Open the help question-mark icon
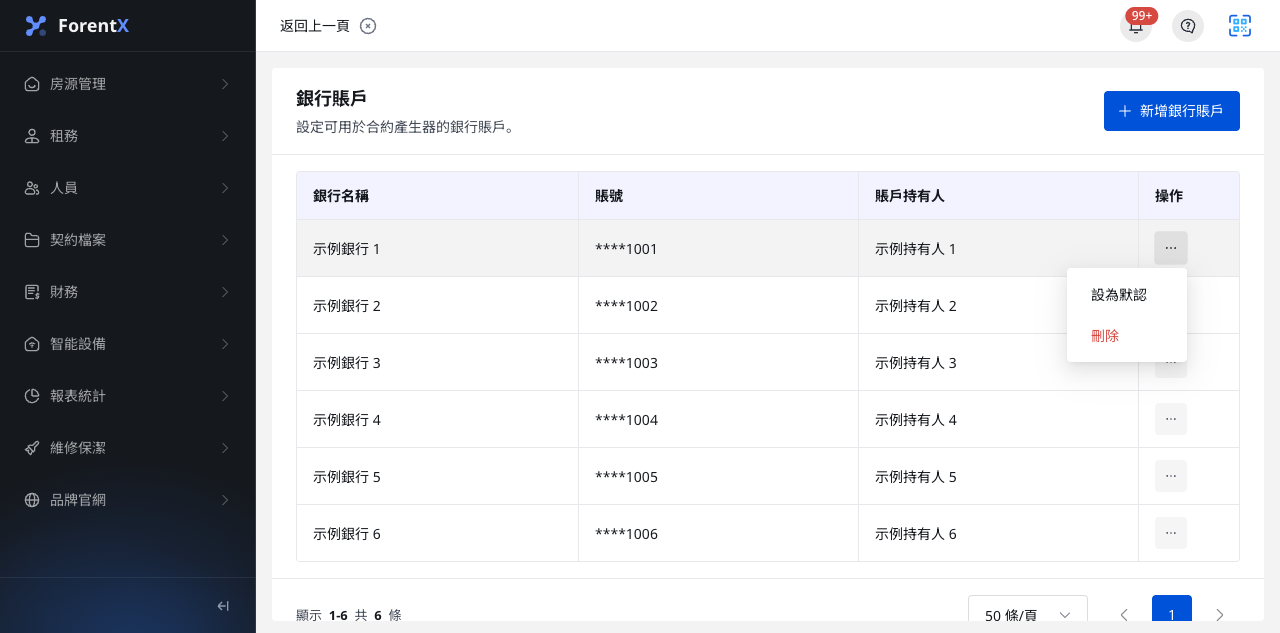The width and height of the screenshot is (1280, 633). (x=1188, y=26)
